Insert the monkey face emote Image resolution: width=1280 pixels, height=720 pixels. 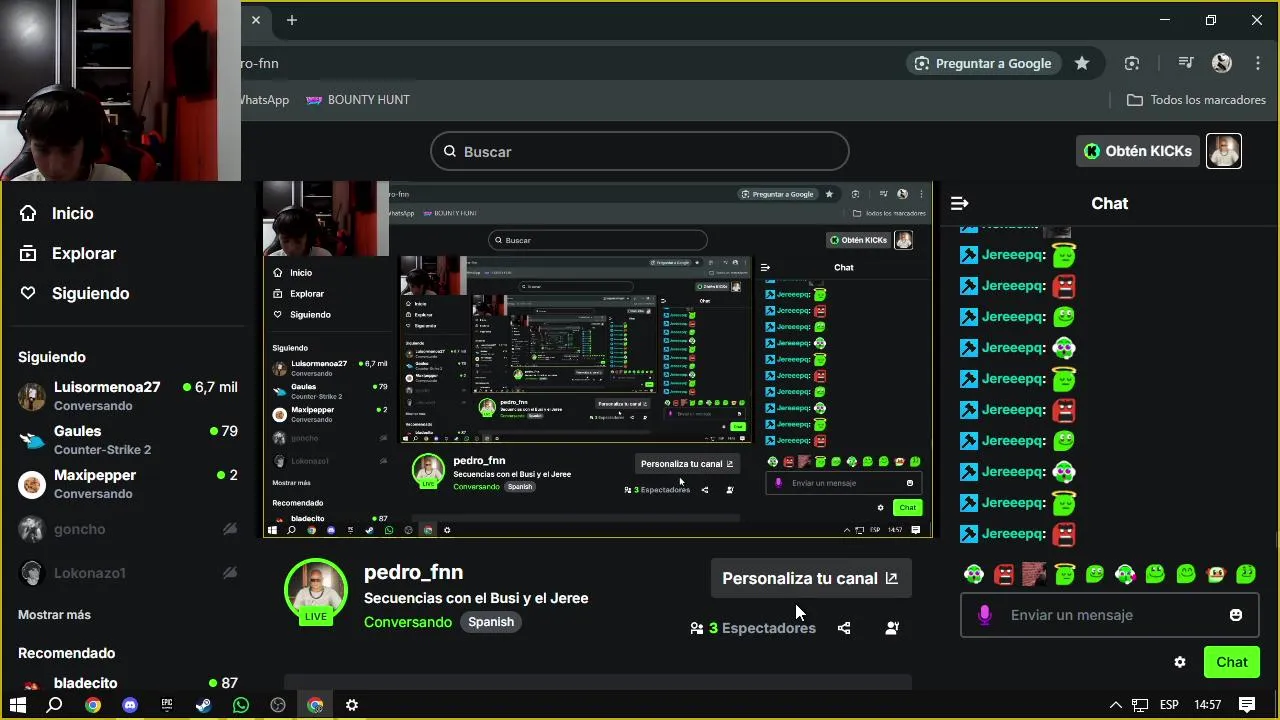click(1216, 574)
